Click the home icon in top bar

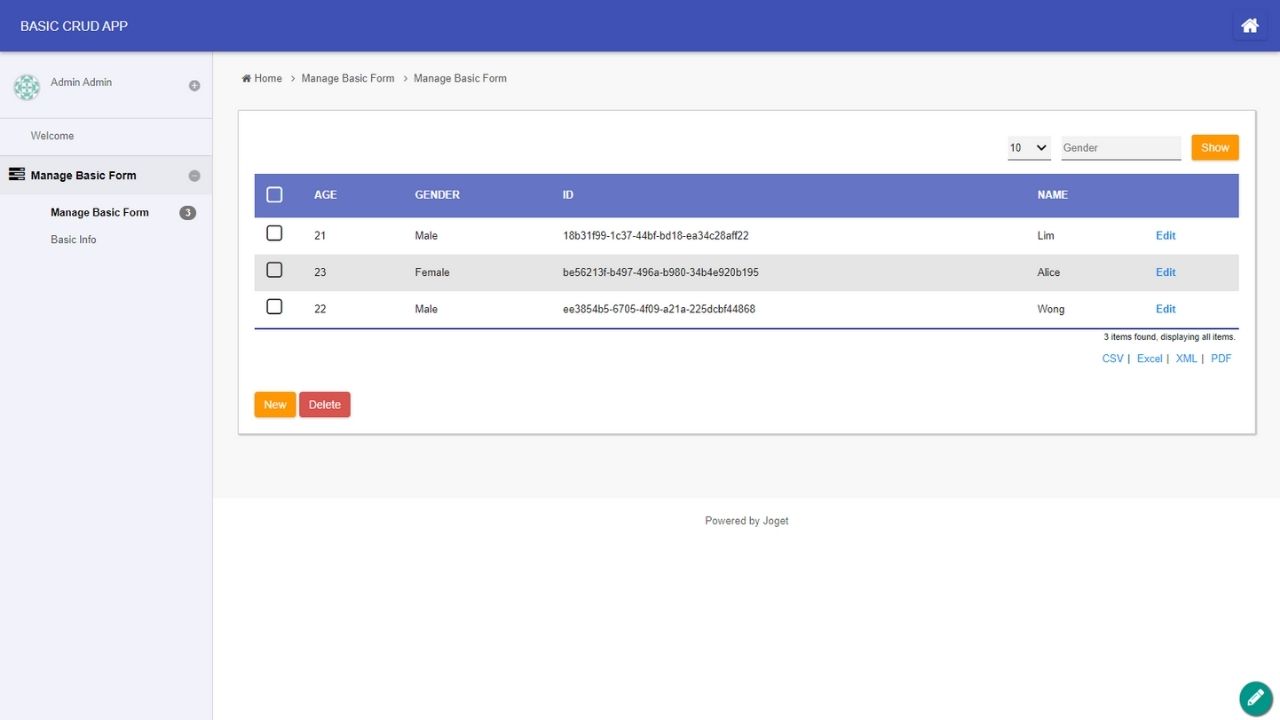(x=1249, y=26)
